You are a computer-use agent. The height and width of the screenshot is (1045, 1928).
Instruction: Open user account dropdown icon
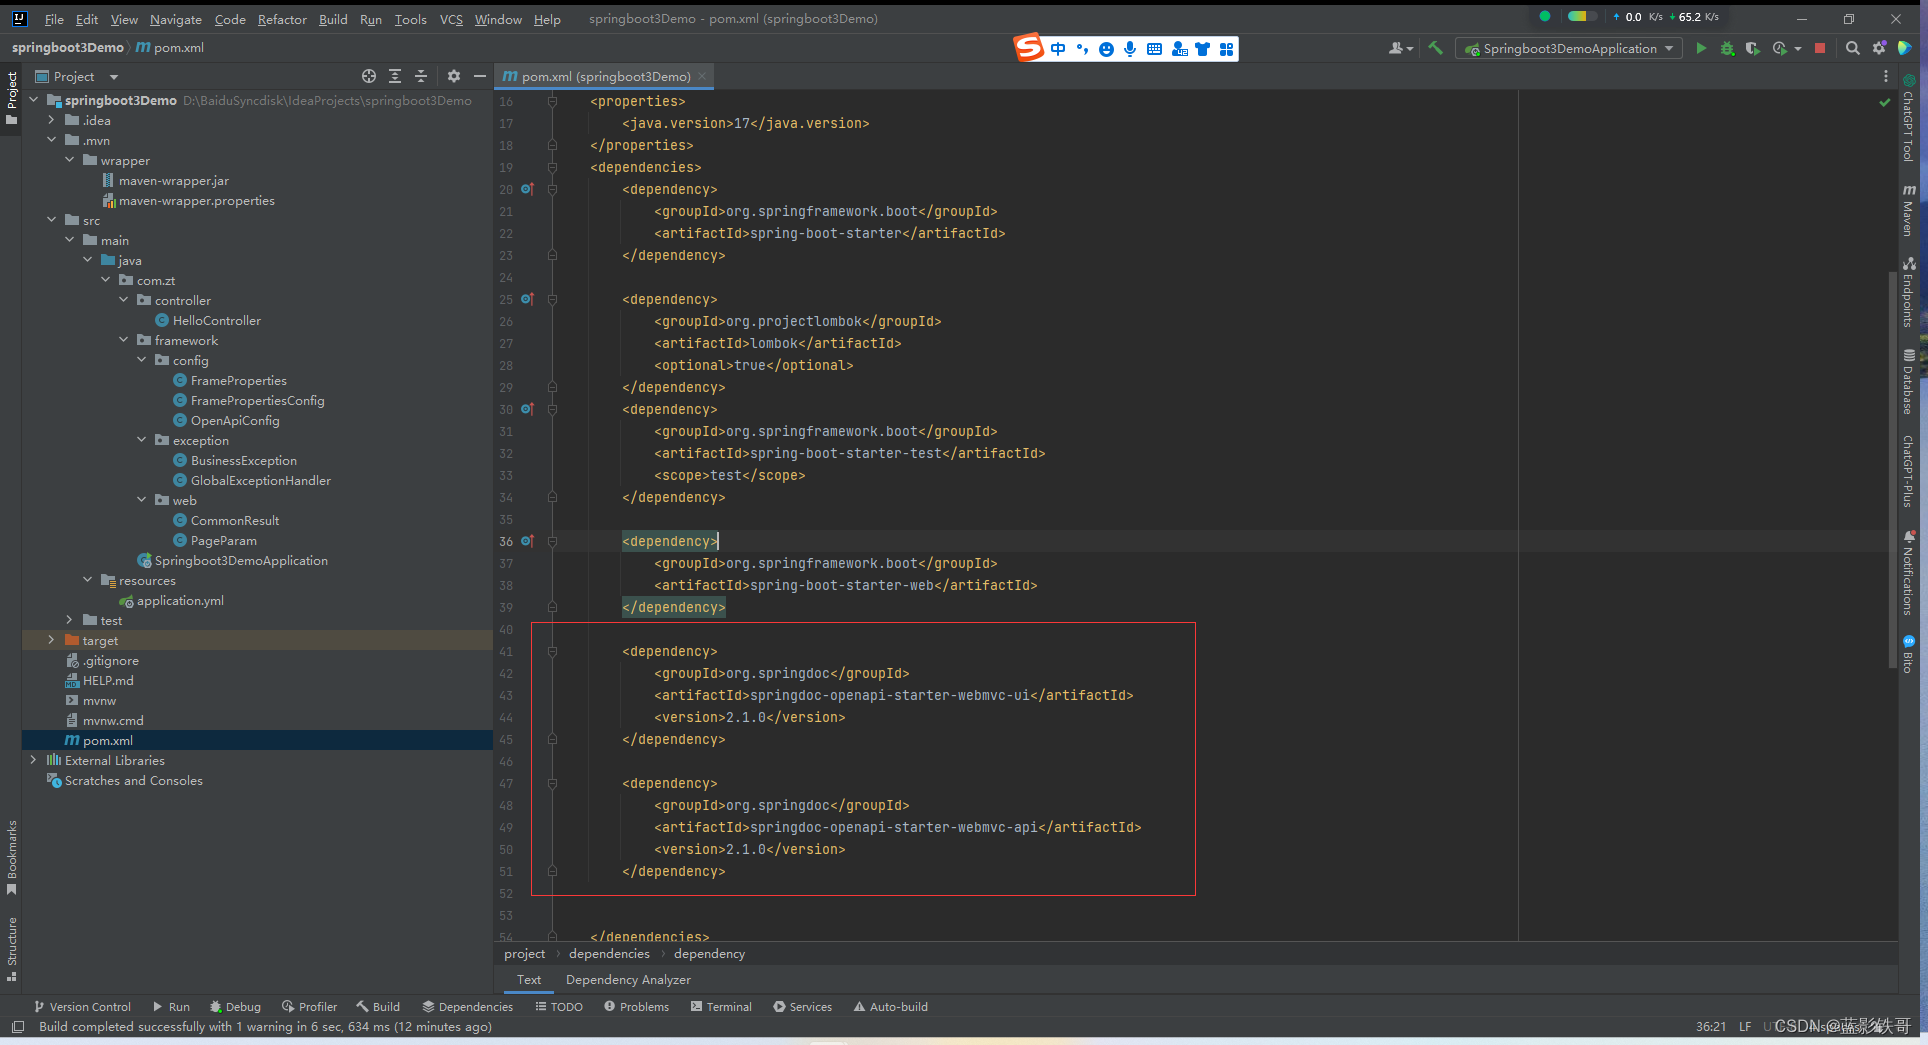point(1400,48)
